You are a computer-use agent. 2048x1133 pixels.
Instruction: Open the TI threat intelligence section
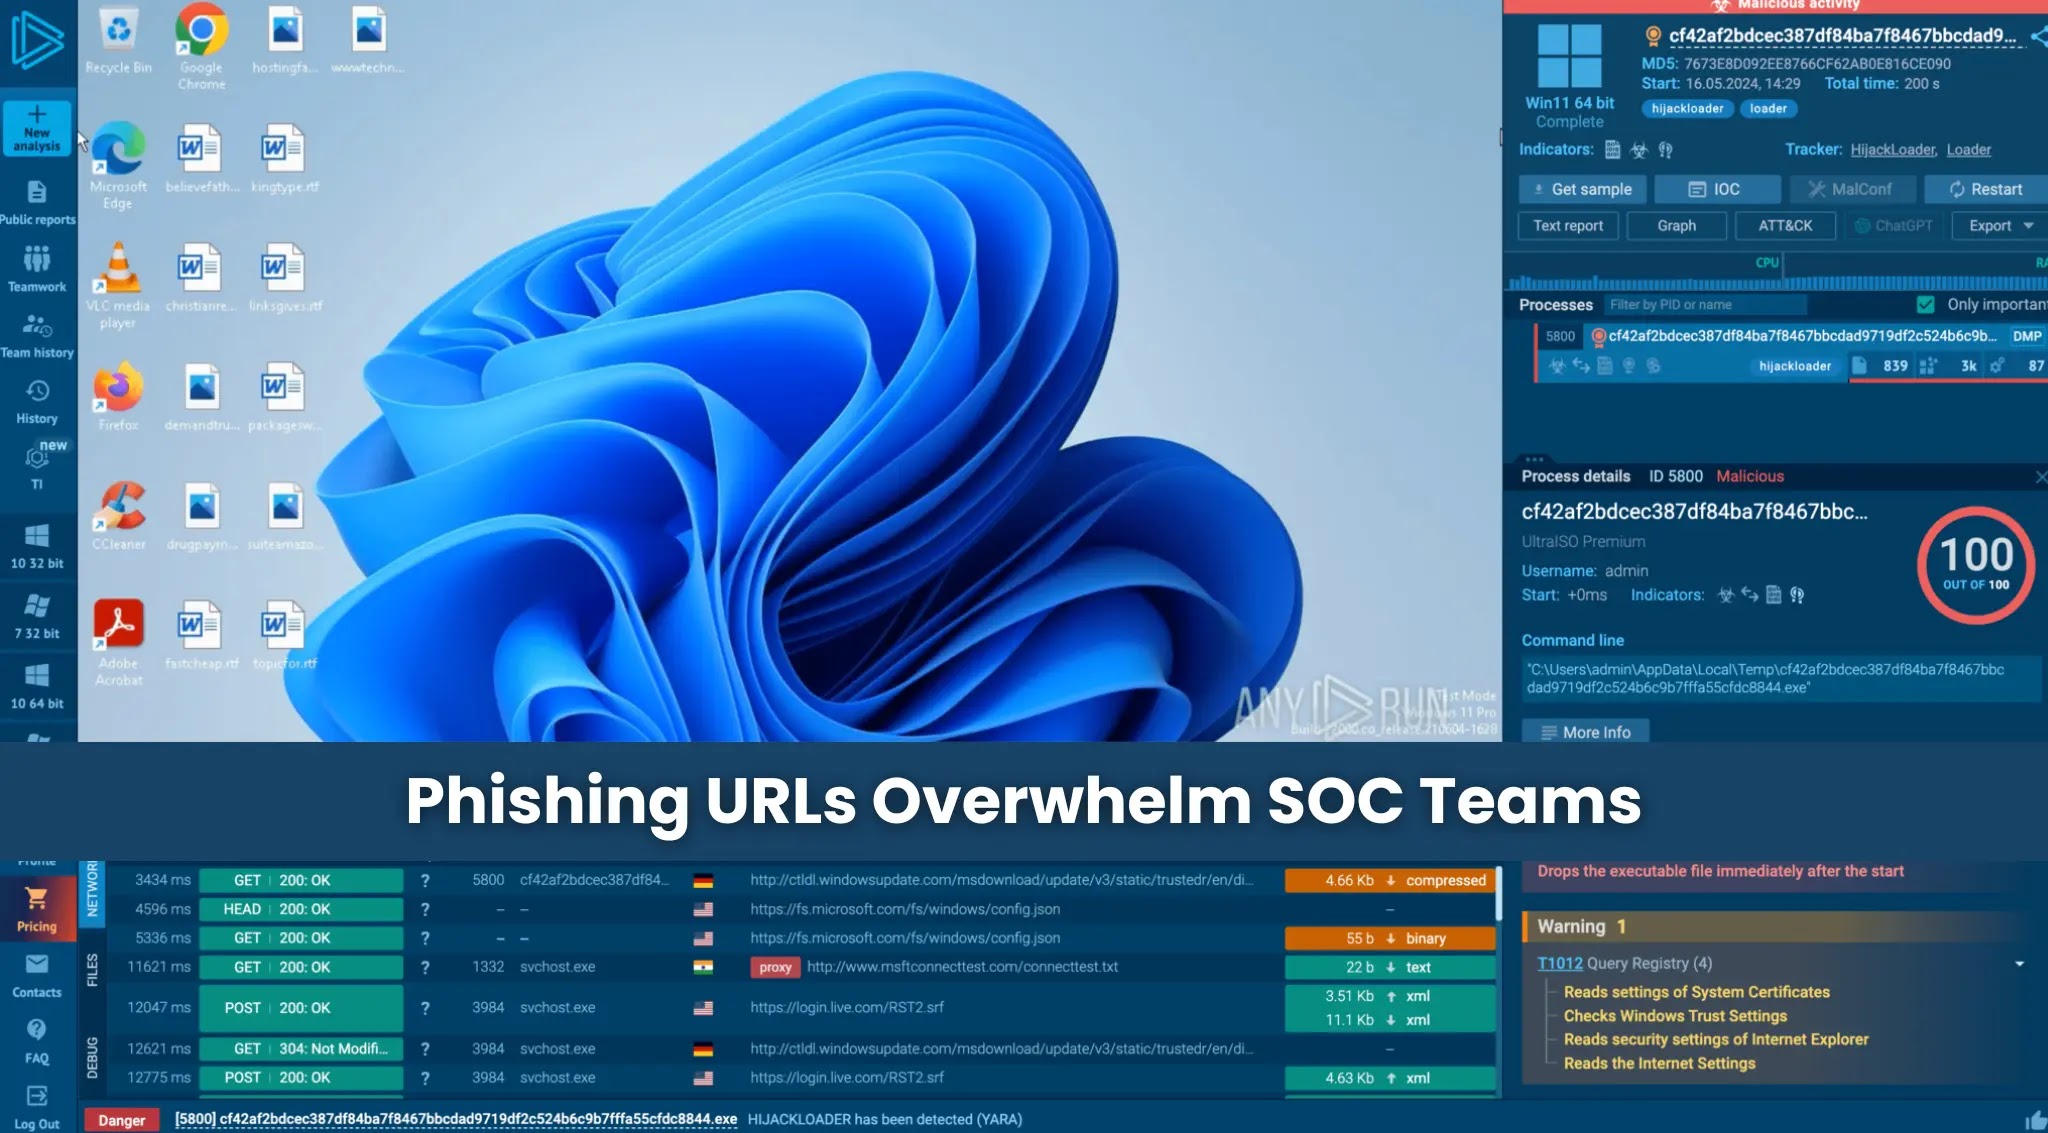pyautogui.click(x=37, y=466)
